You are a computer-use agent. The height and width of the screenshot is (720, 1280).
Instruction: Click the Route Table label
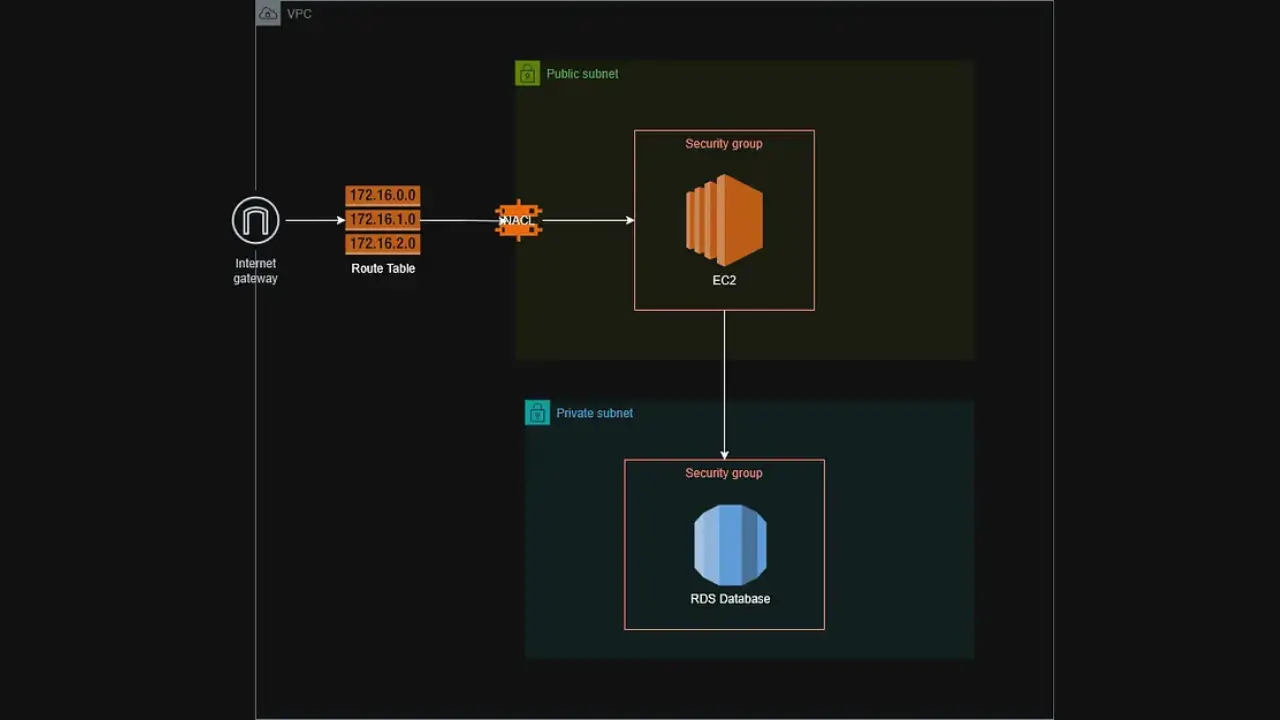pyautogui.click(x=383, y=268)
